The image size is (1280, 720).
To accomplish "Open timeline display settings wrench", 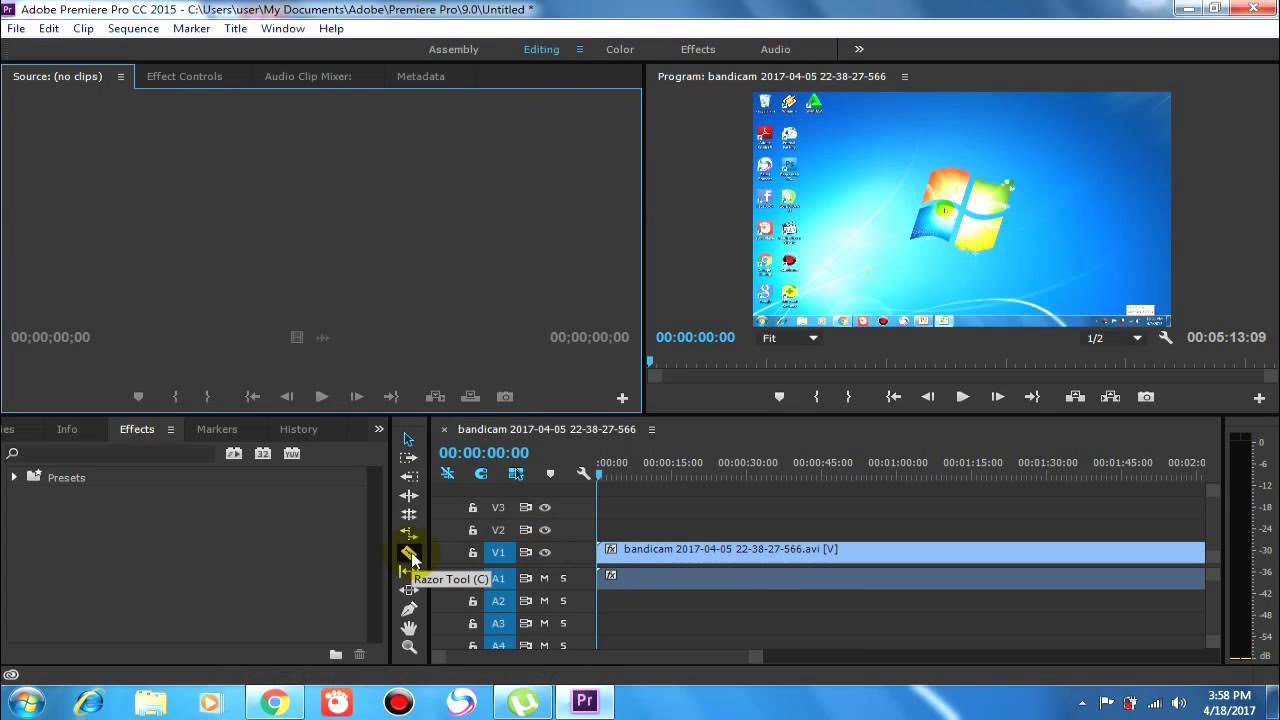I will [x=583, y=474].
